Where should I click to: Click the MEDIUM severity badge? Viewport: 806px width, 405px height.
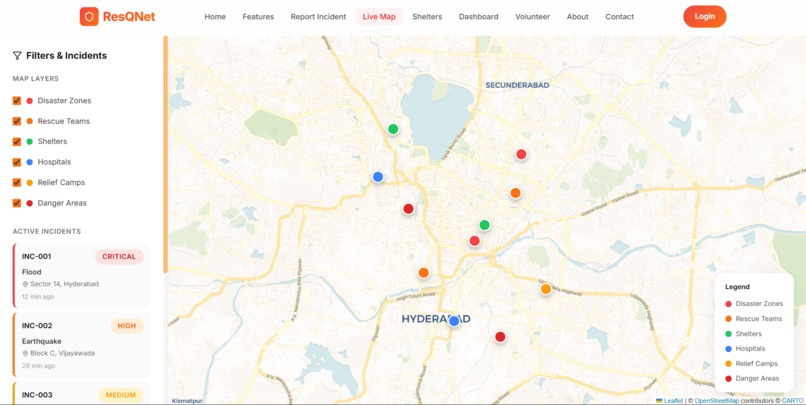click(121, 395)
